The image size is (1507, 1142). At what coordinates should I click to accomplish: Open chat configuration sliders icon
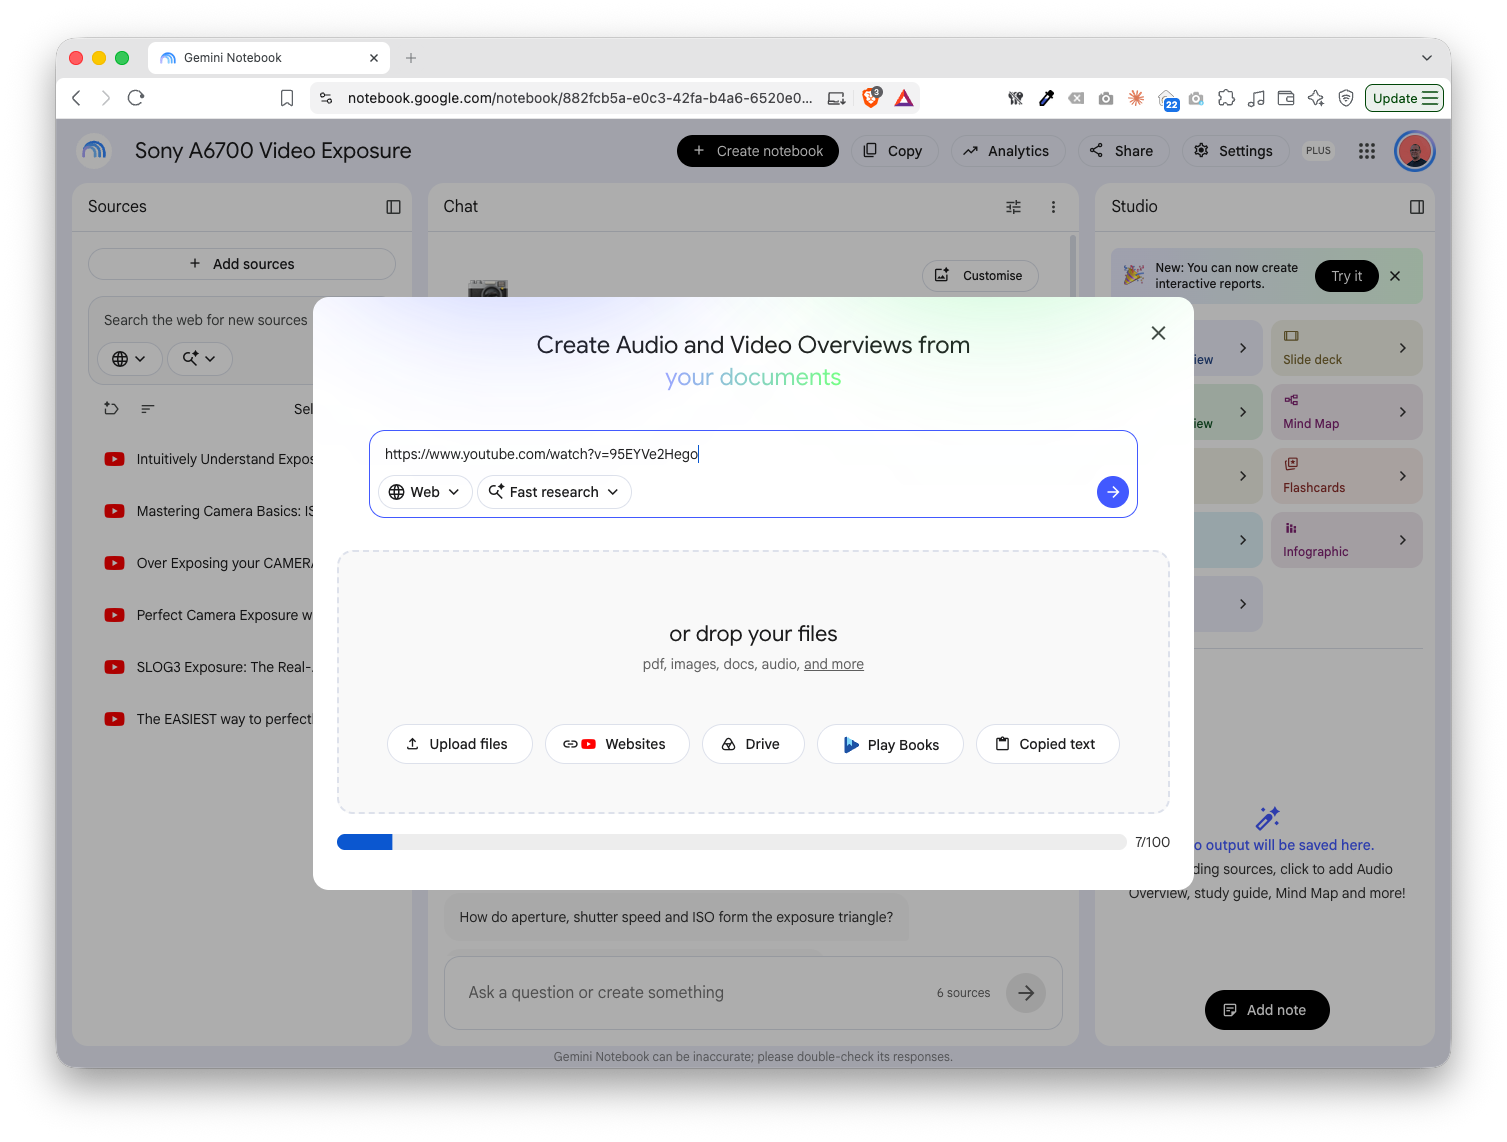click(1014, 207)
